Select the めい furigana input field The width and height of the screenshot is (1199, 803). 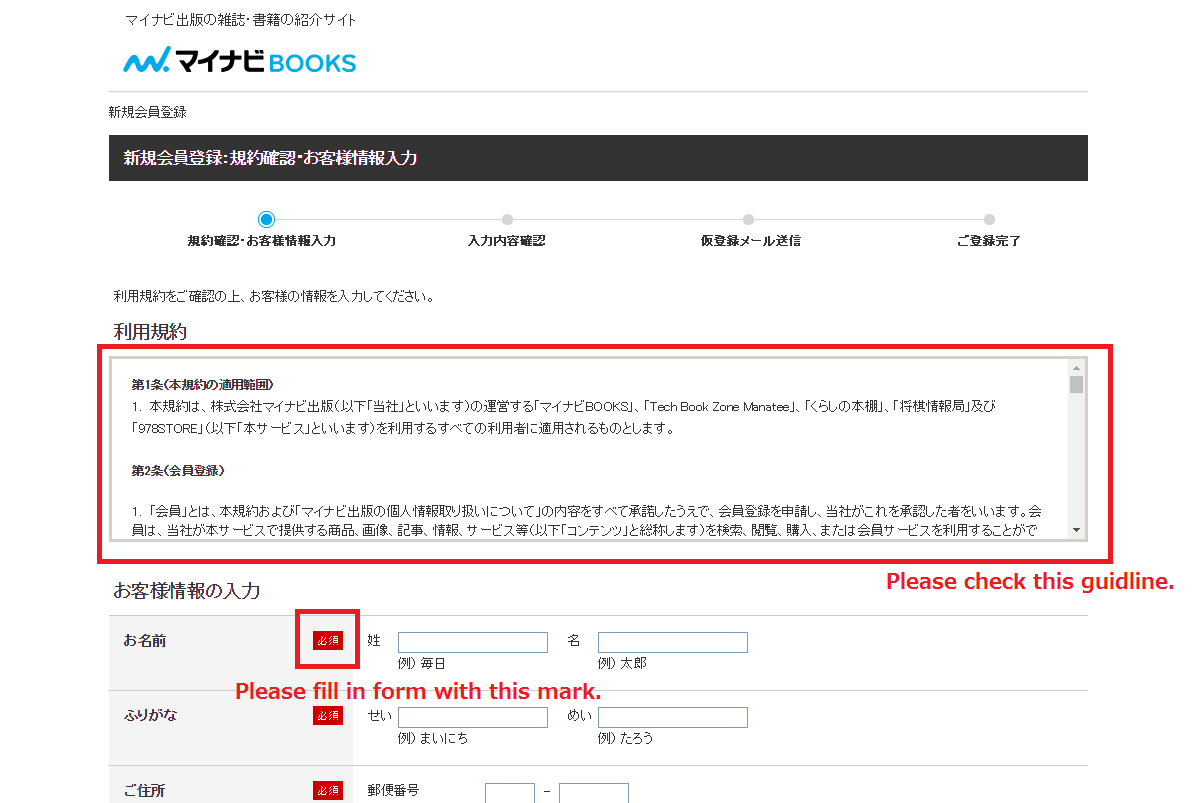[673, 717]
